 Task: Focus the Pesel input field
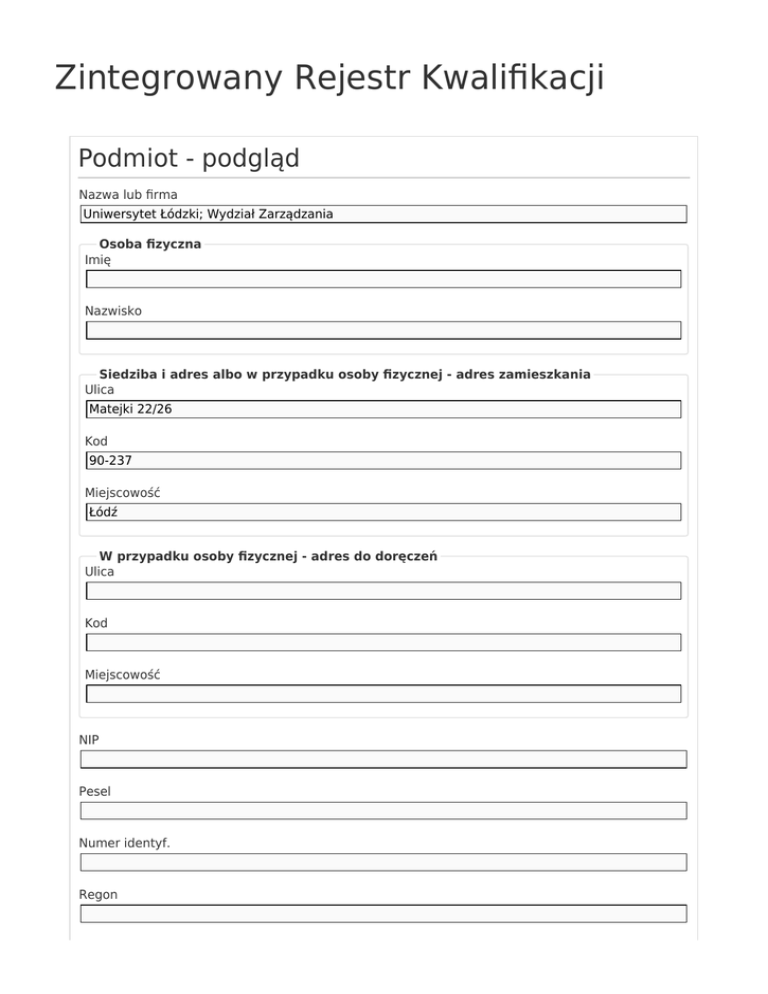tap(383, 811)
